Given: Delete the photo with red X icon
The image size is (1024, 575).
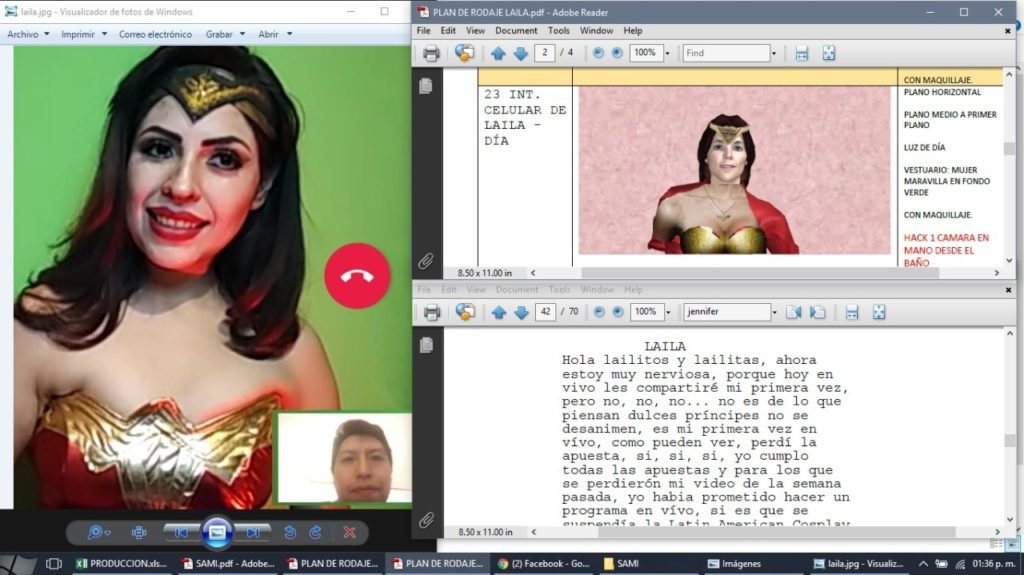Looking at the screenshot, I should pyautogui.click(x=349, y=533).
